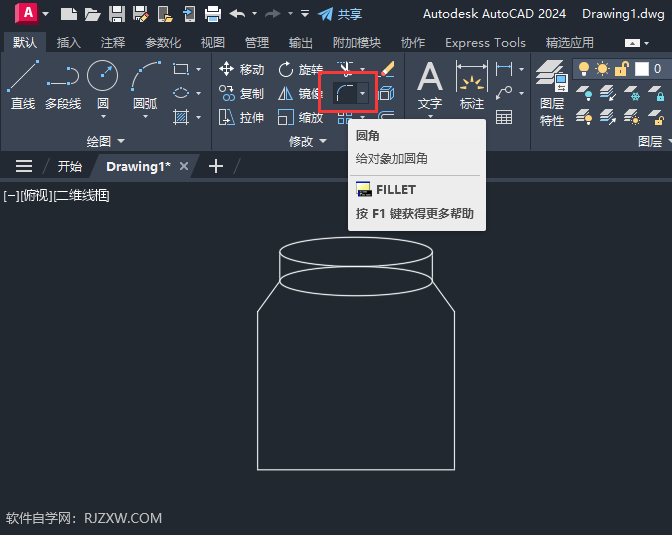This screenshot has height=535, width=672.
Task: Expand the Draw (绘图) panel
Action: (105, 141)
